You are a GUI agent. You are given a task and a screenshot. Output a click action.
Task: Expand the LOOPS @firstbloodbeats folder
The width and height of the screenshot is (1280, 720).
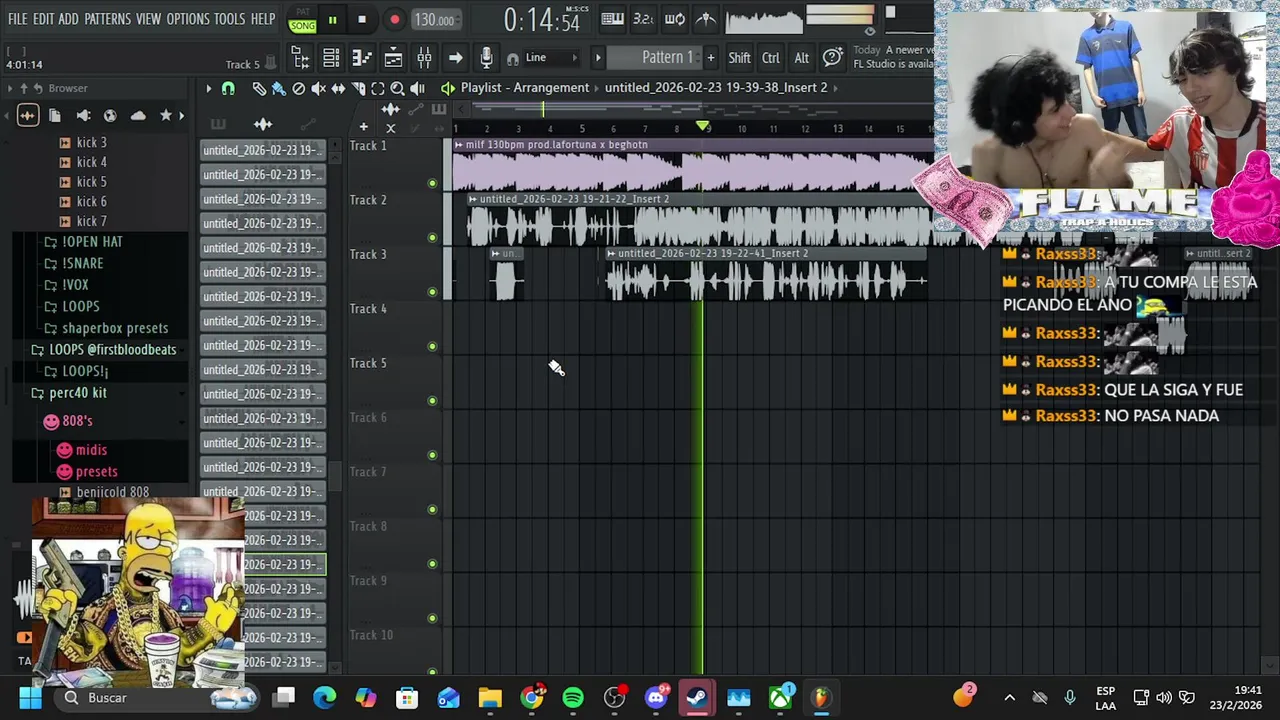(104, 350)
